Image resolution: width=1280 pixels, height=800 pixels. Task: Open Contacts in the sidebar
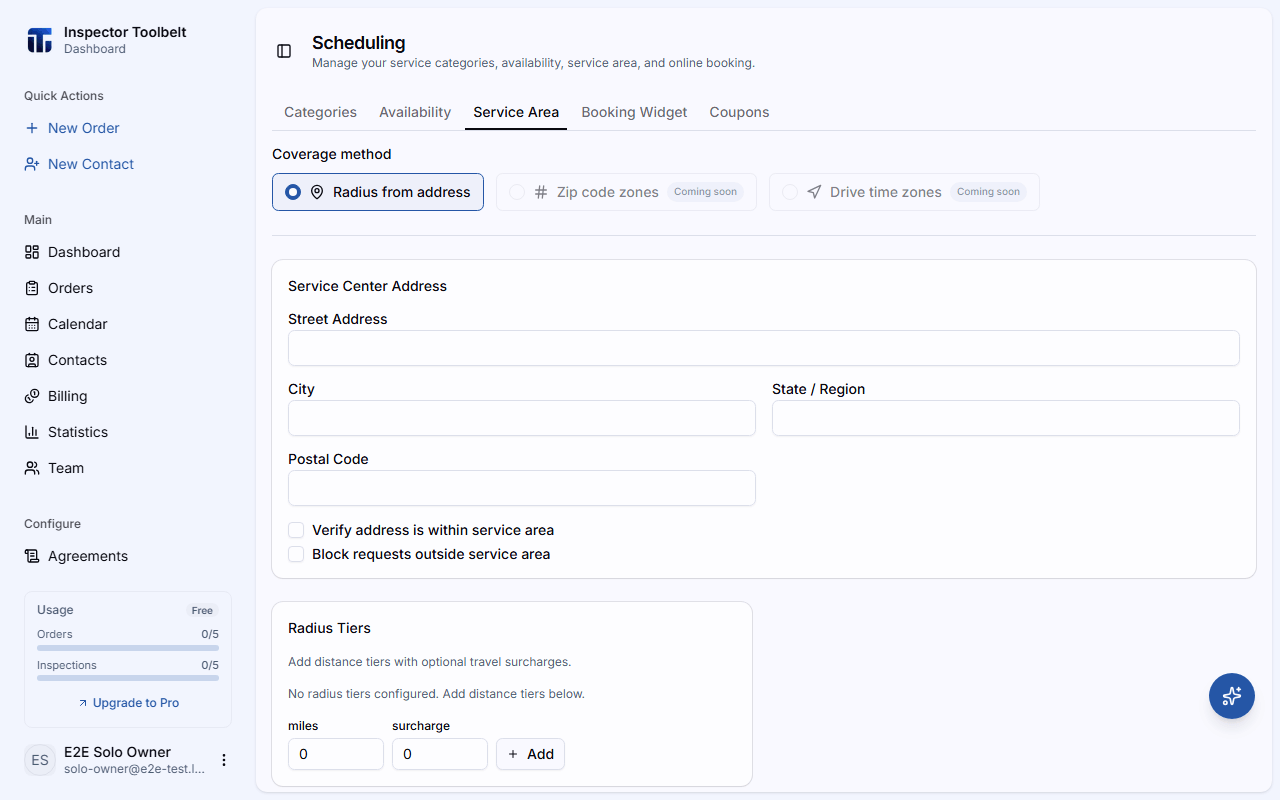point(128,360)
